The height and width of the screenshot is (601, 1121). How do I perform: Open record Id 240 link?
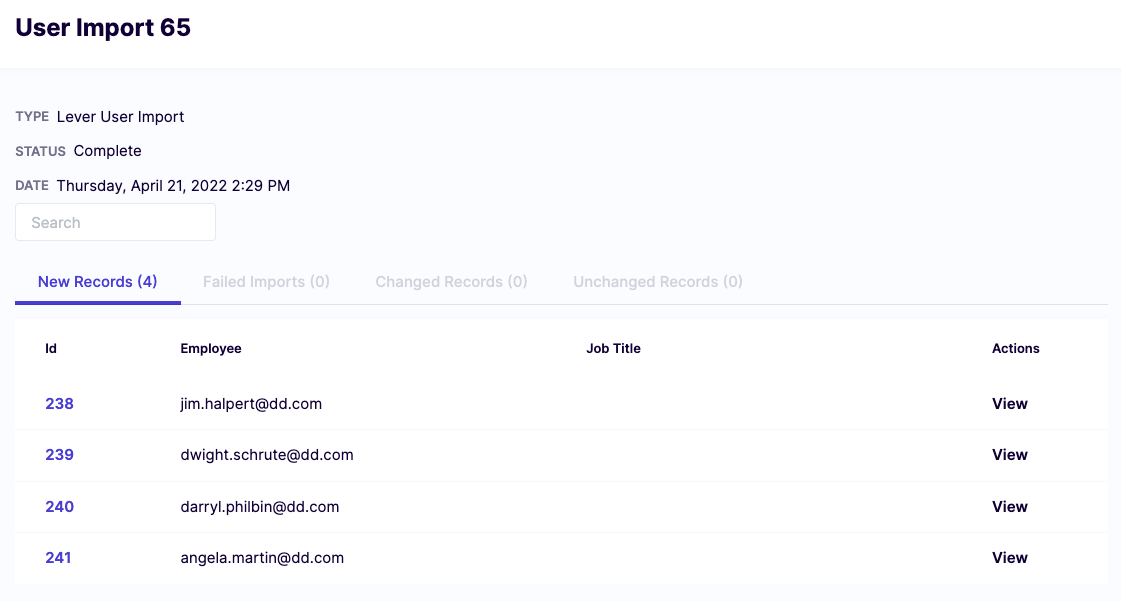59,507
